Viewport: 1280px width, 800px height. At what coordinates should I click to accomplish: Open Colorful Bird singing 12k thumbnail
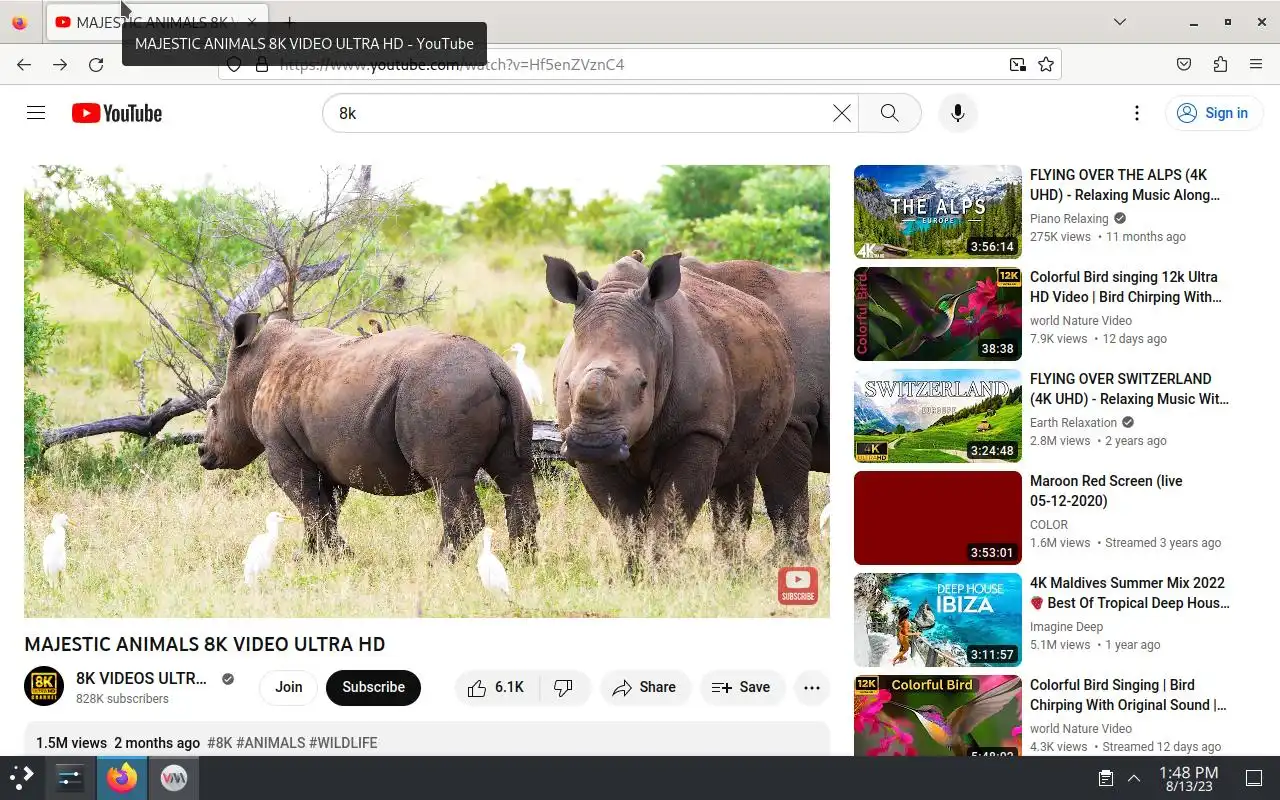[x=938, y=314]
